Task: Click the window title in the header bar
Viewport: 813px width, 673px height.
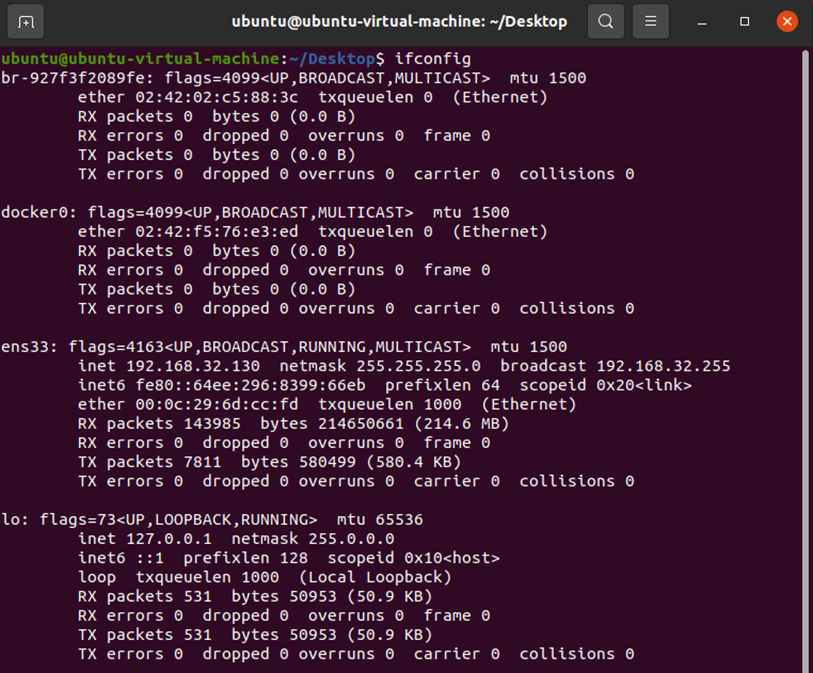Action: [399, 21]
